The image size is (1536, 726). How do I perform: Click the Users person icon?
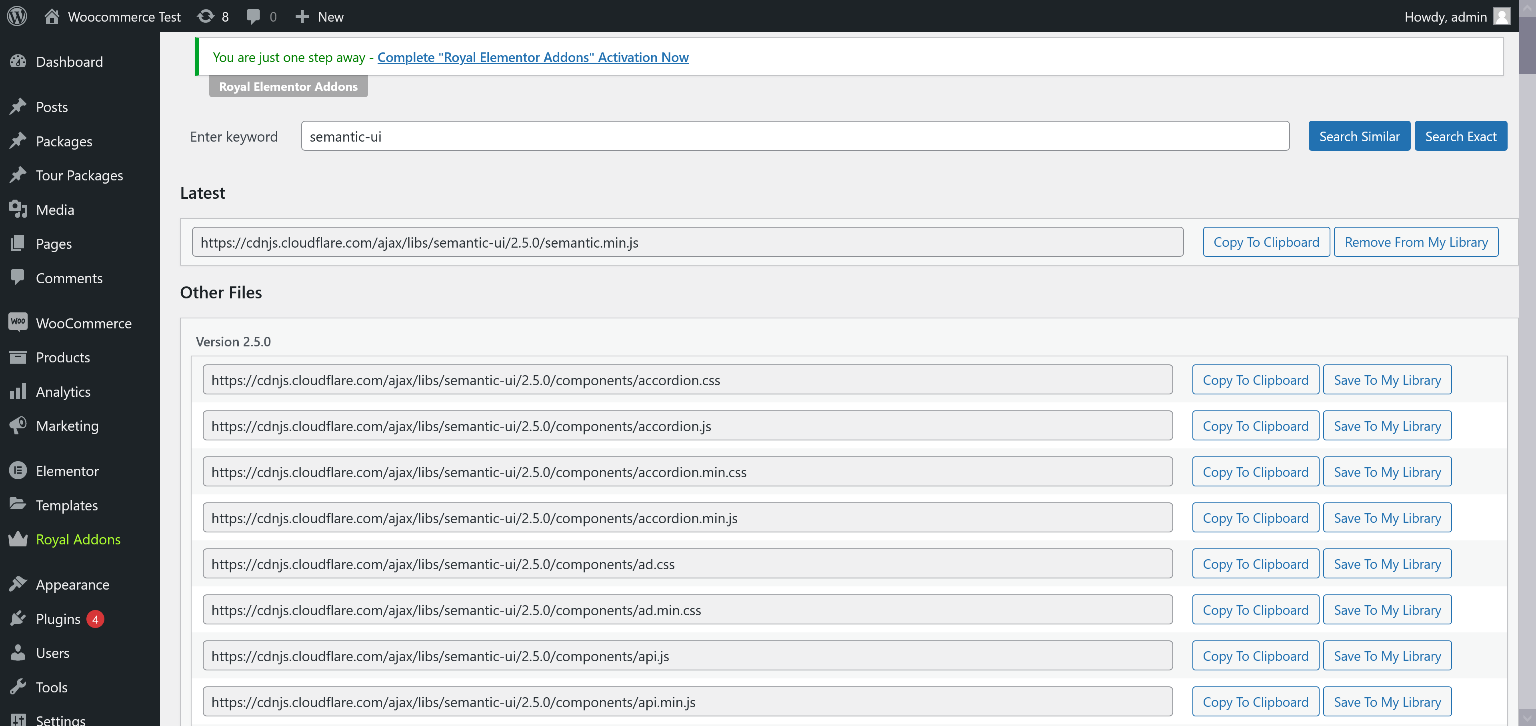tap(18, 652)
